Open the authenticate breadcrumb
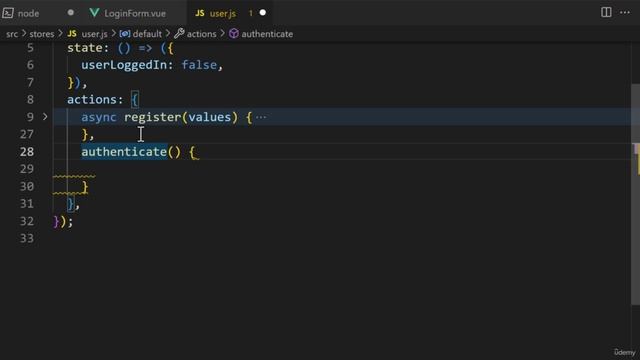Image resolution: width=640 pixels, height=360 pixels. tap(267, 34)
